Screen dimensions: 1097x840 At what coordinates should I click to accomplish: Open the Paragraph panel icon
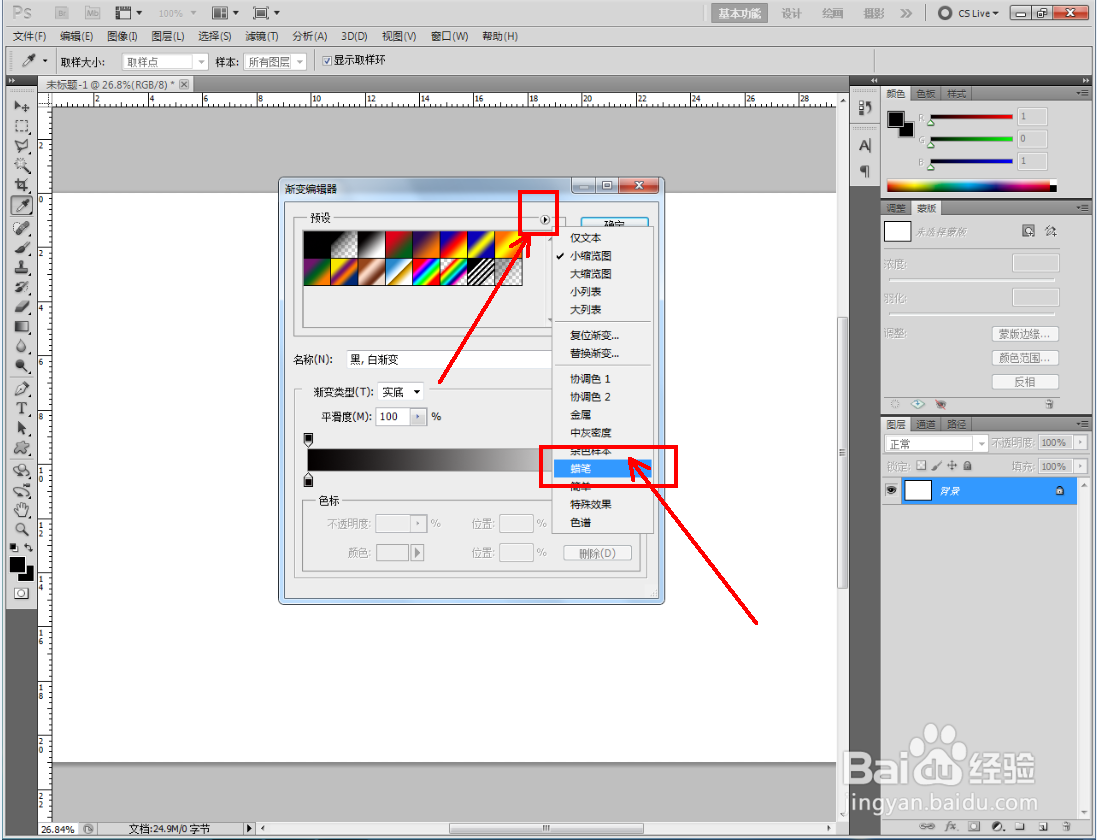coord(865,171)
